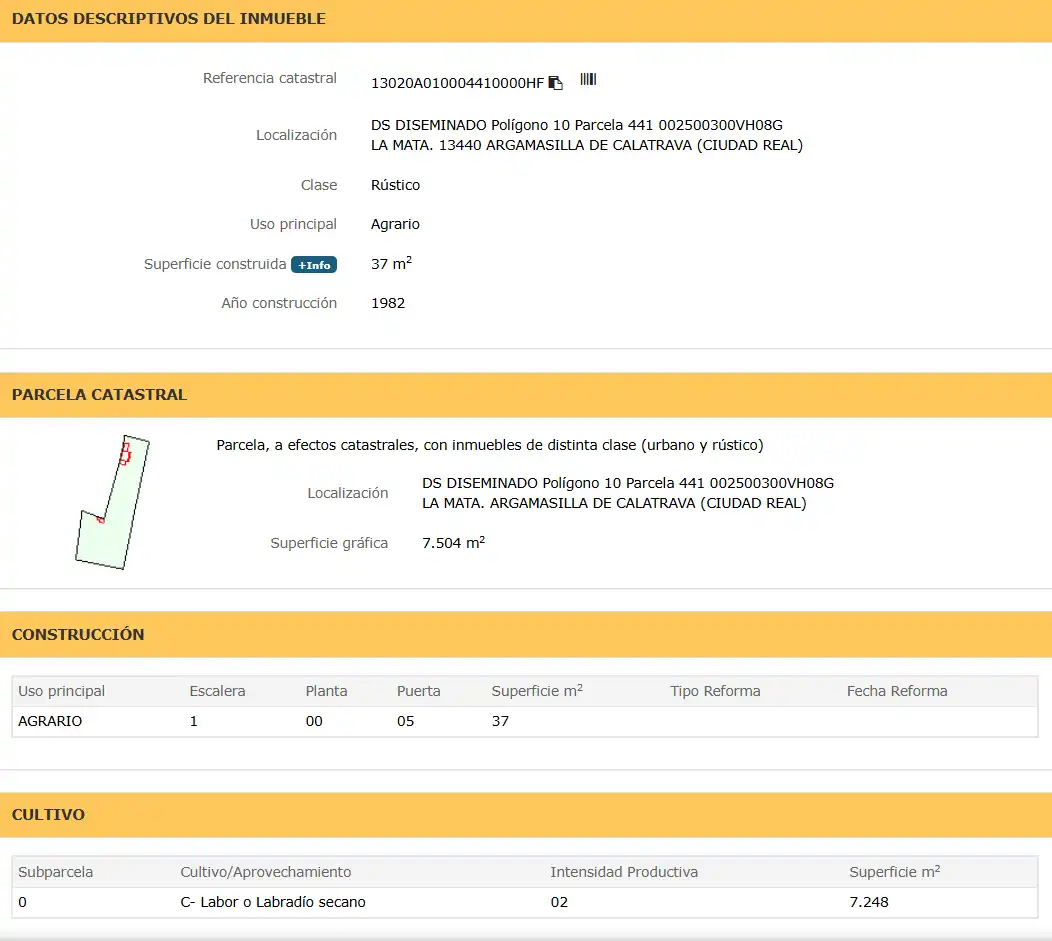Click the "Puerta" column header
This screenshot has height=941, width=1052.
pyautogui.click(x=419, y=691)
